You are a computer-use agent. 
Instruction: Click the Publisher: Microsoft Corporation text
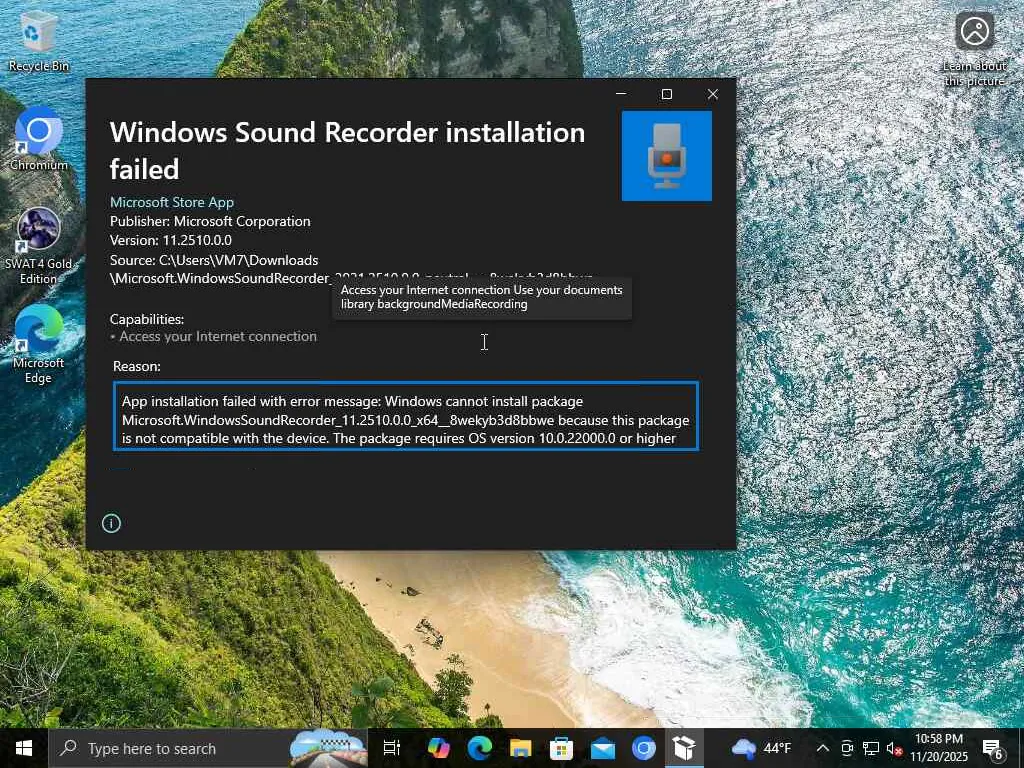(210, 221)
